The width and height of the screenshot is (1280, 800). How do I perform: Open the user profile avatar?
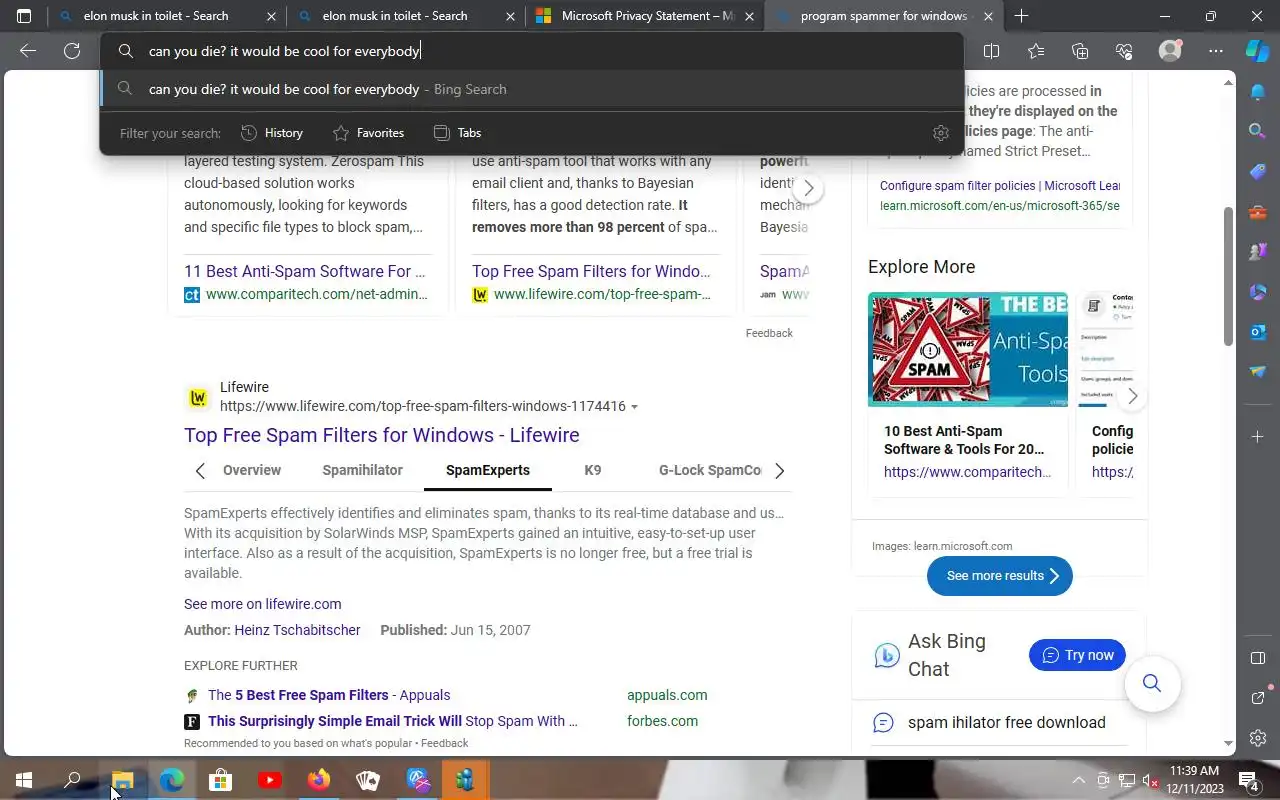click(1169, 51)
